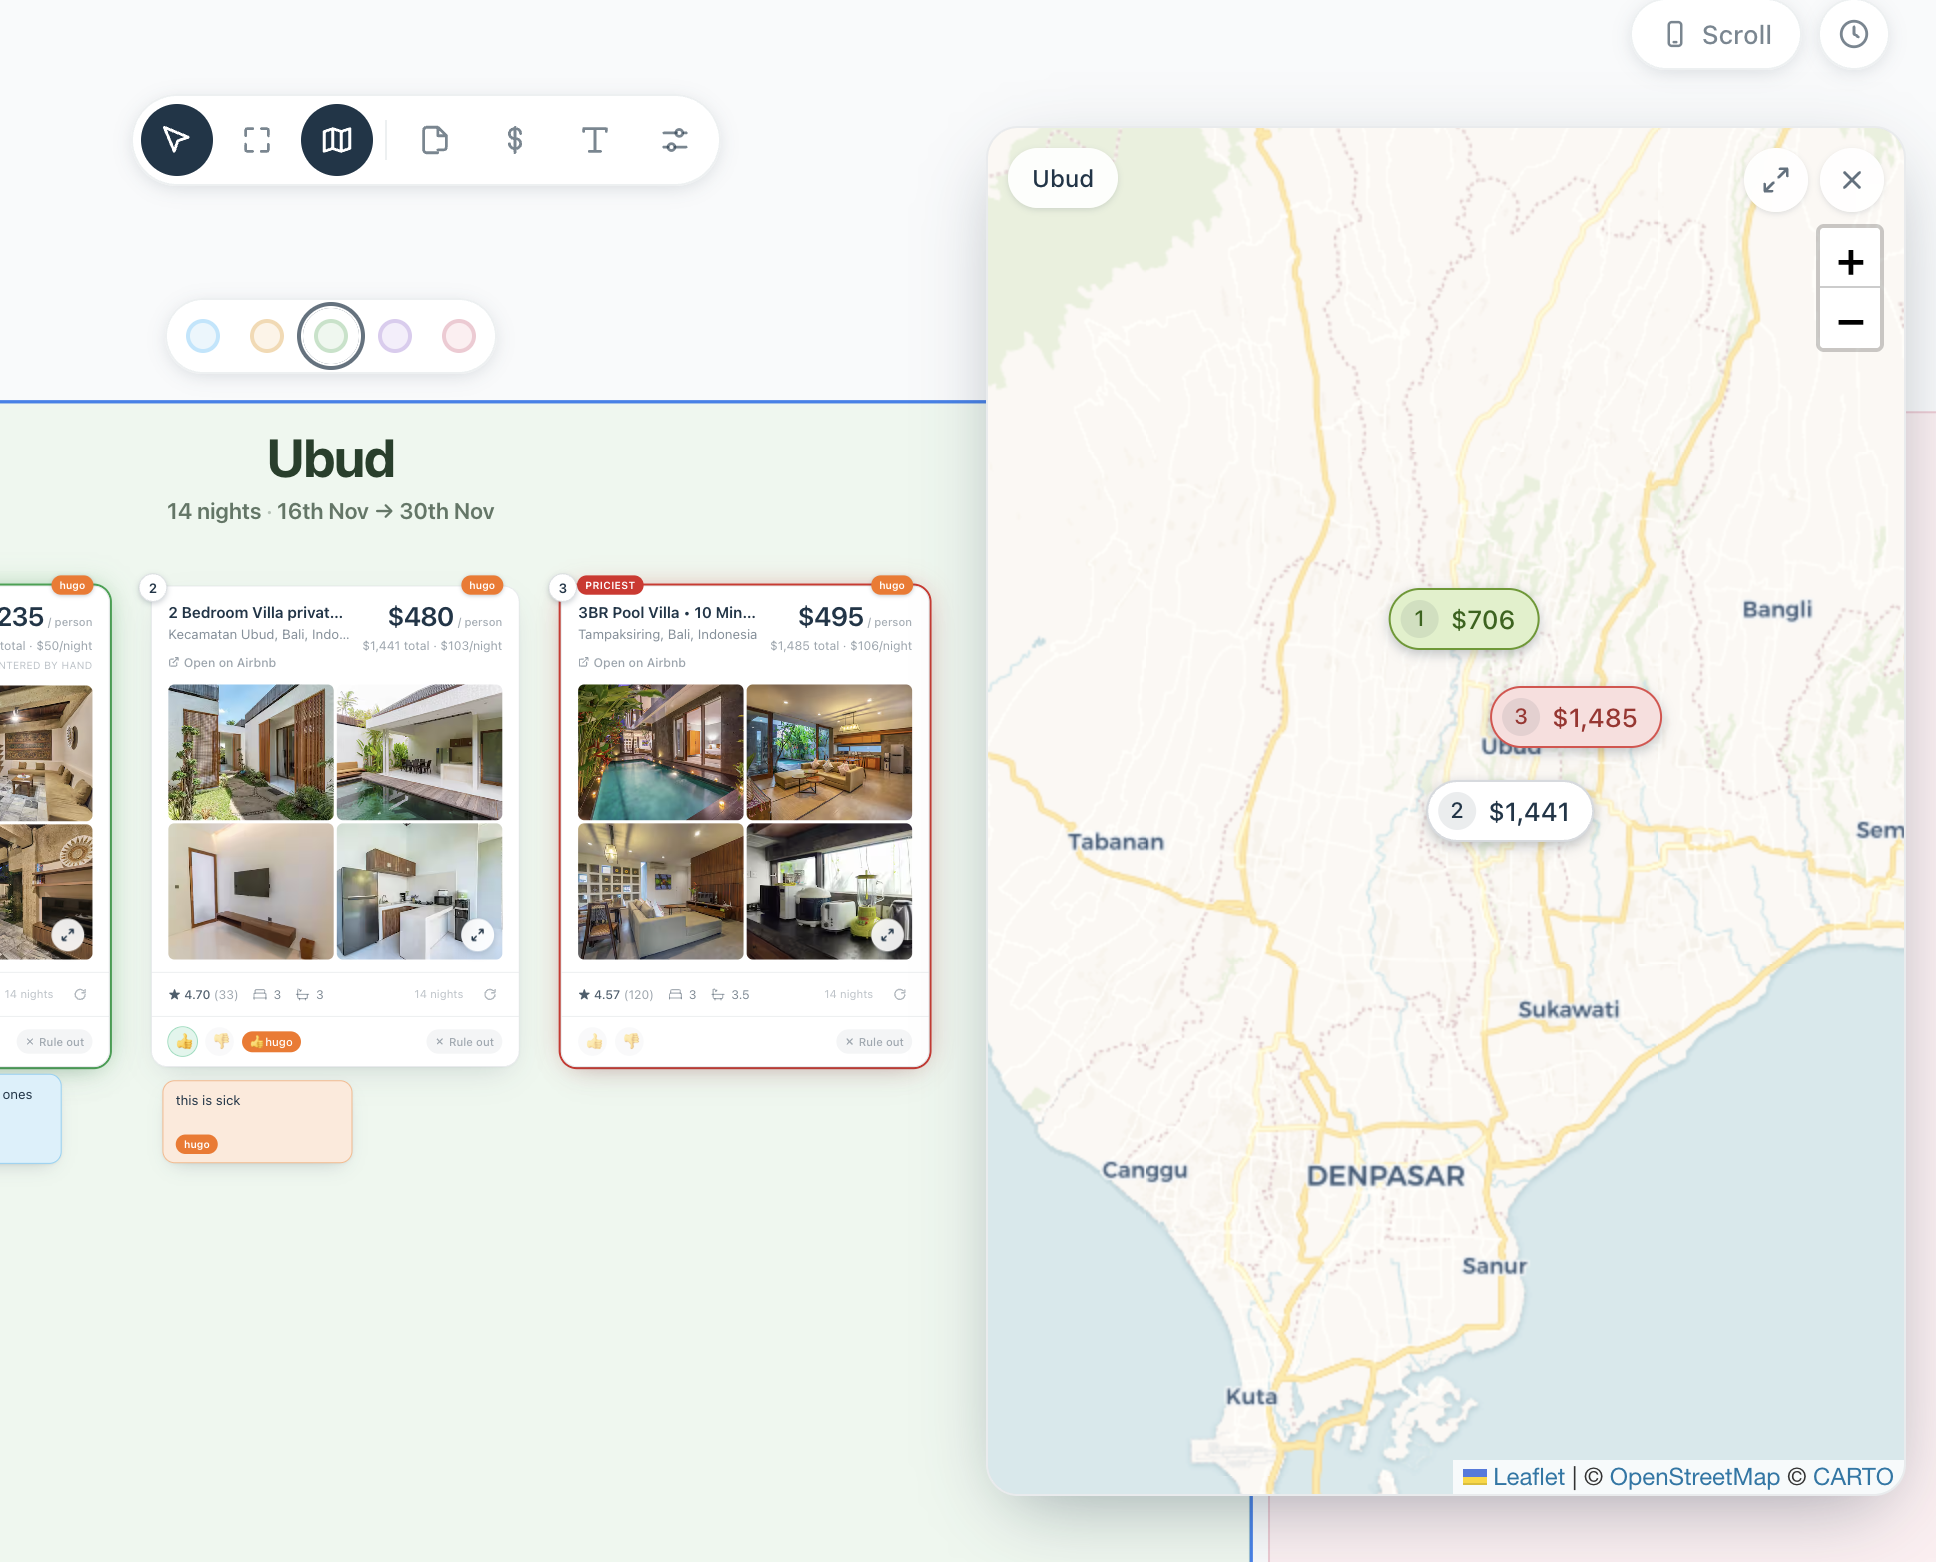Click the Ubud section heading
Screen dimensions: 1936x1562
(x=331, y=459)
